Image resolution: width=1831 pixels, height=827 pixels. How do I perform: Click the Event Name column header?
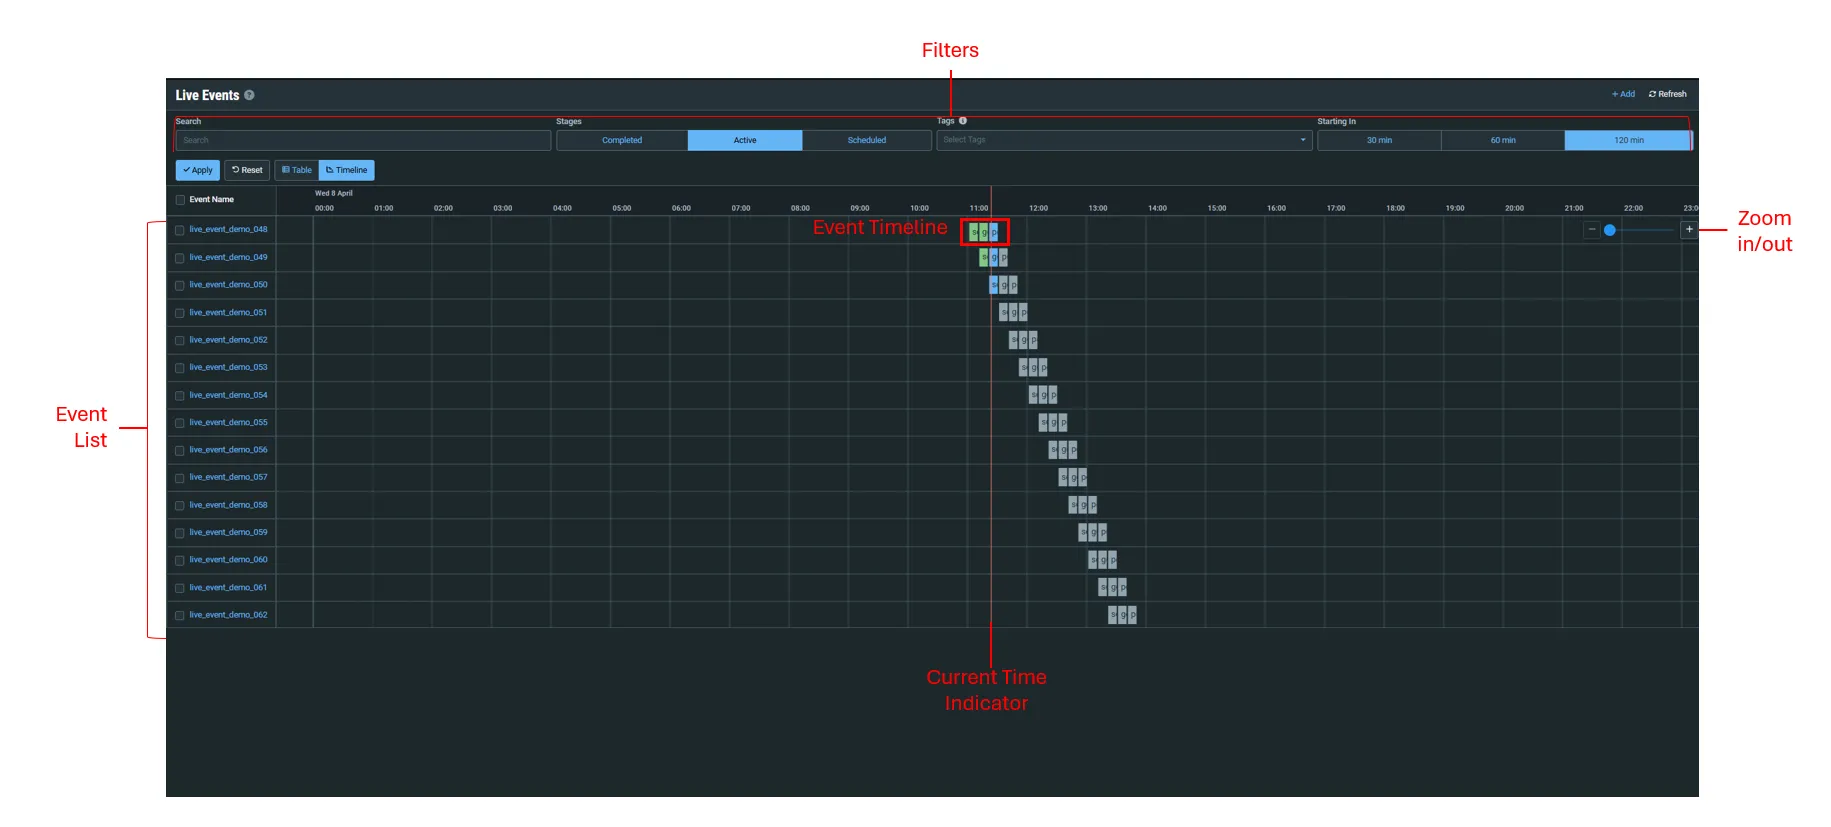(x=212, y=200)
